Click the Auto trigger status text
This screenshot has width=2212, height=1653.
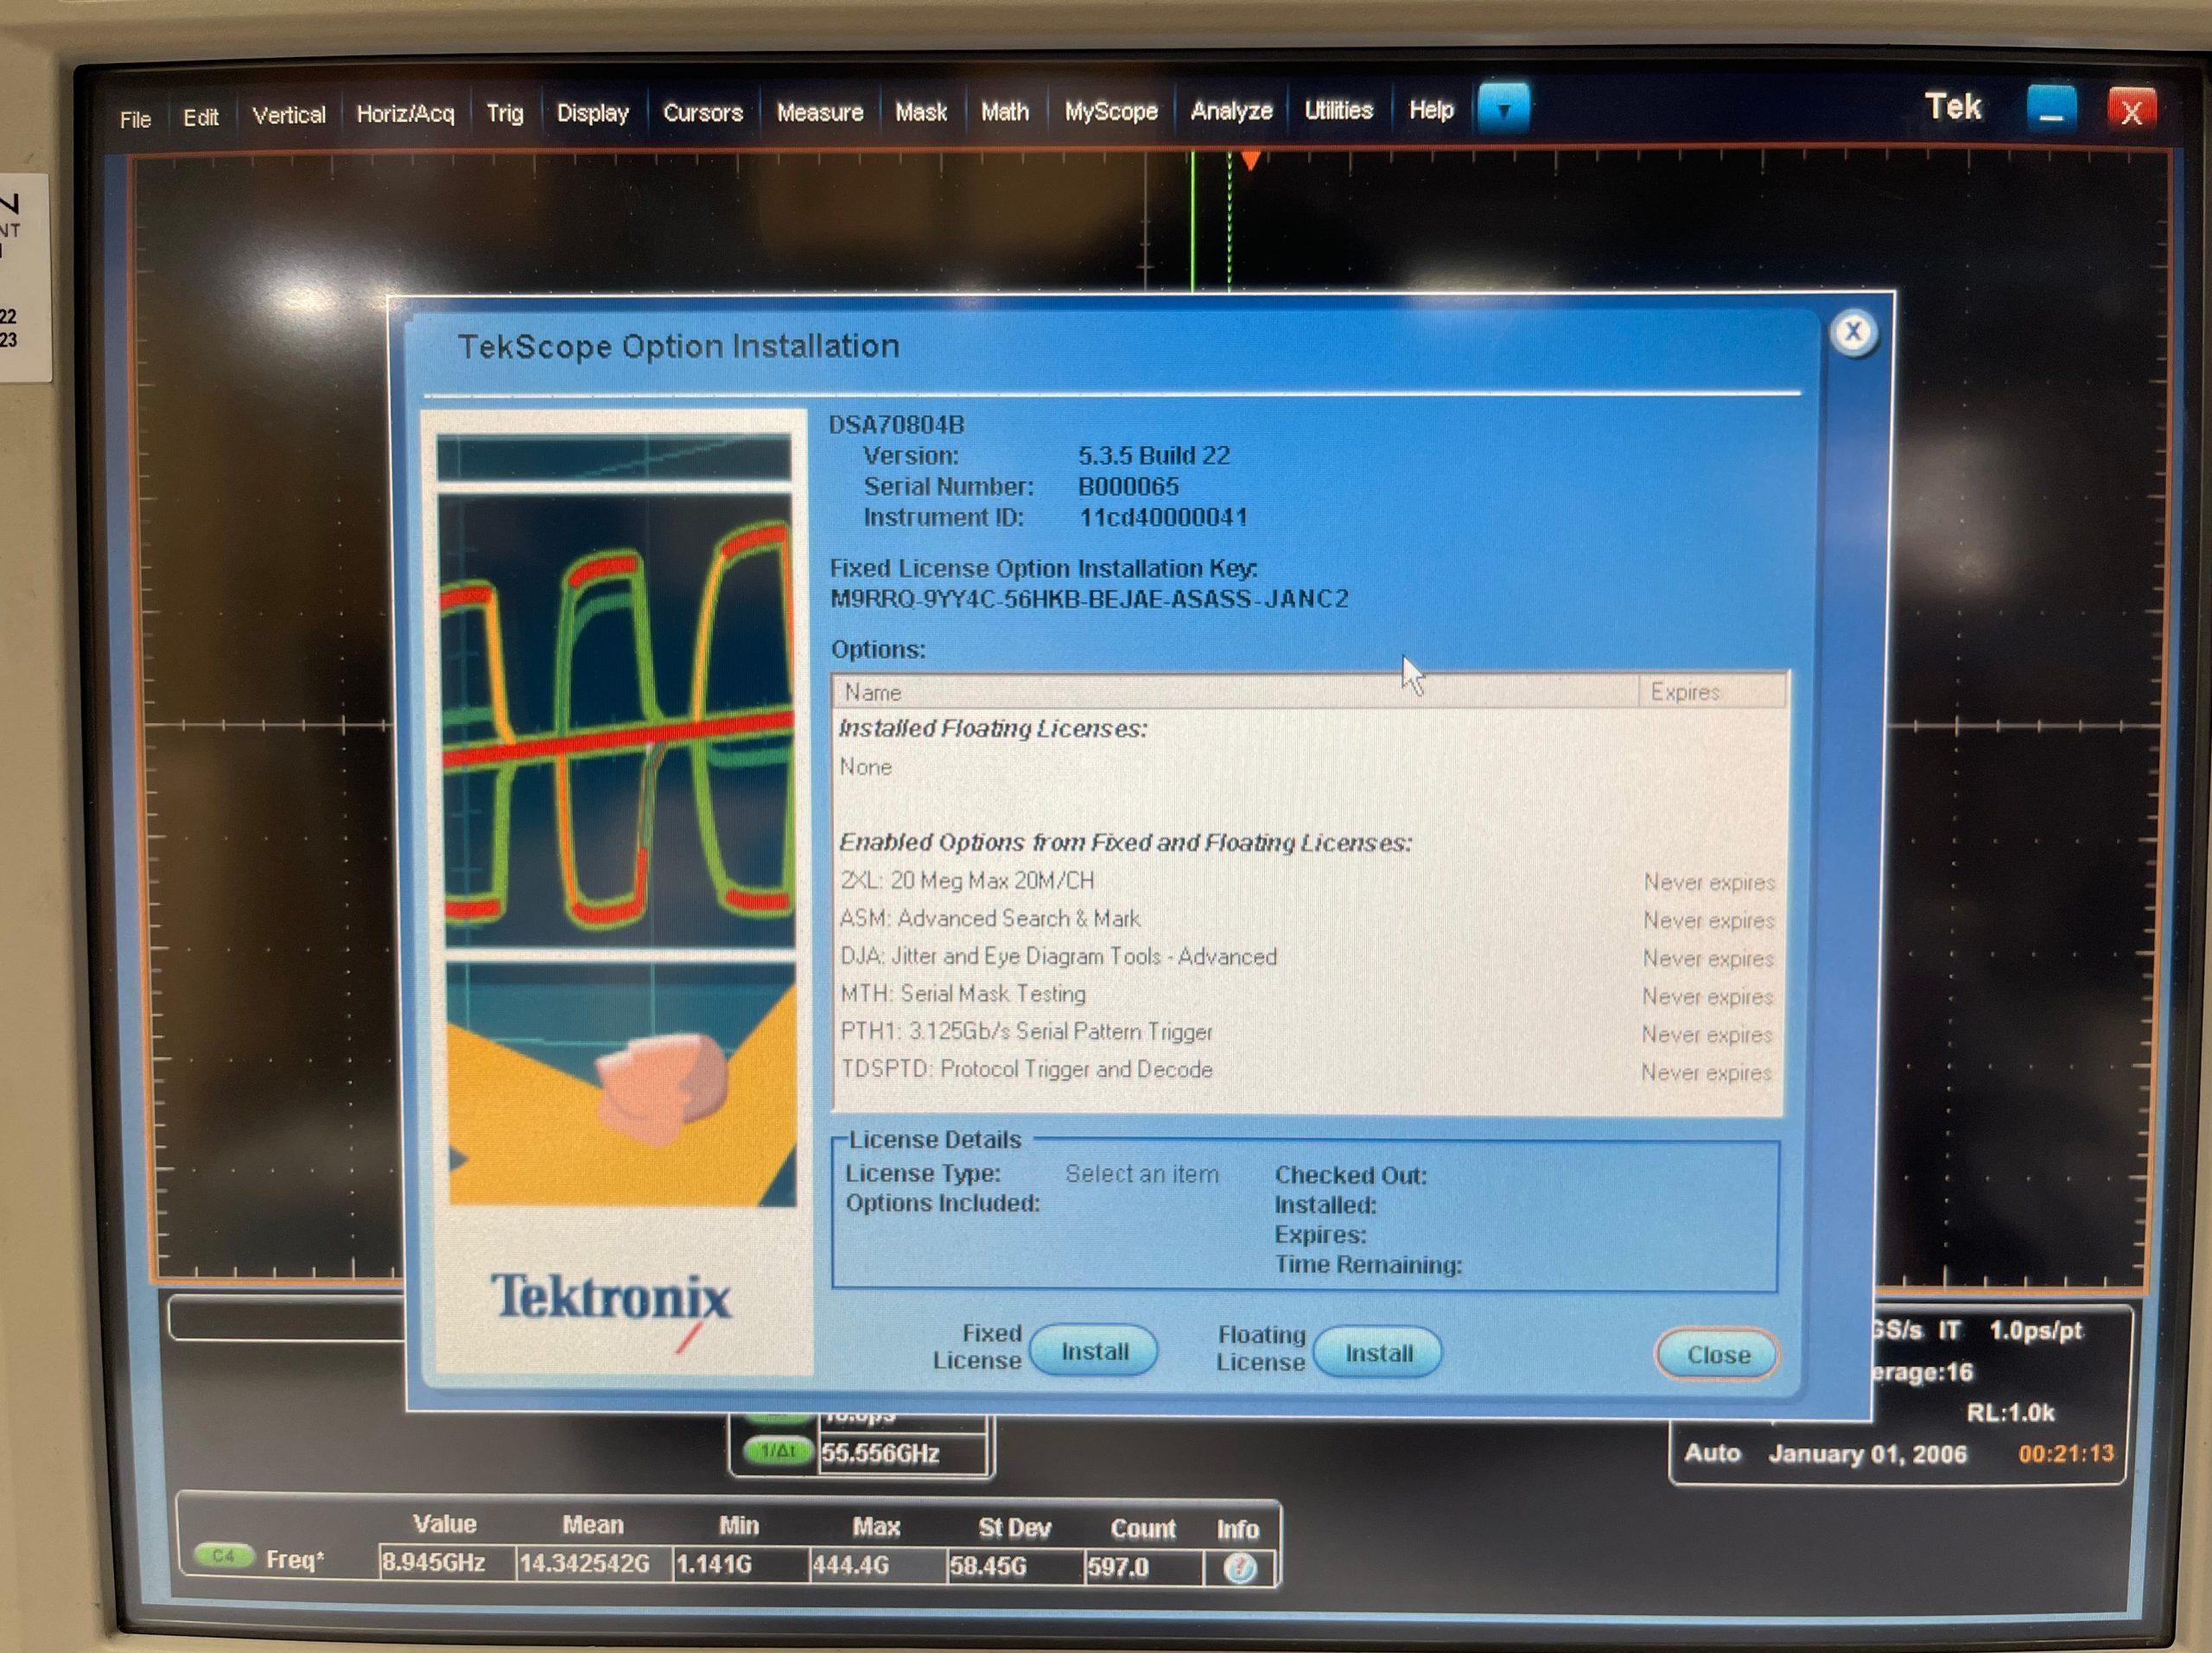(1712, 1453)
